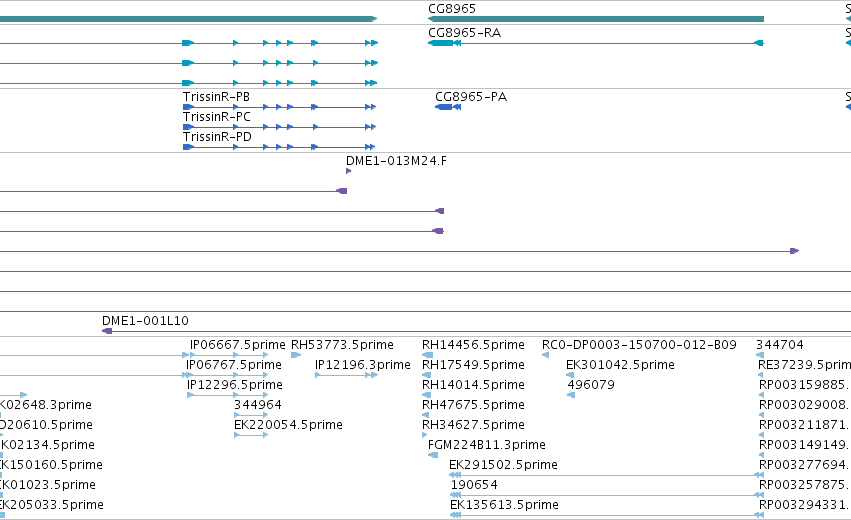Click the CG8965-RA transcript label
The height and width of the screenshot is (520, 851).
coord(465,33)
